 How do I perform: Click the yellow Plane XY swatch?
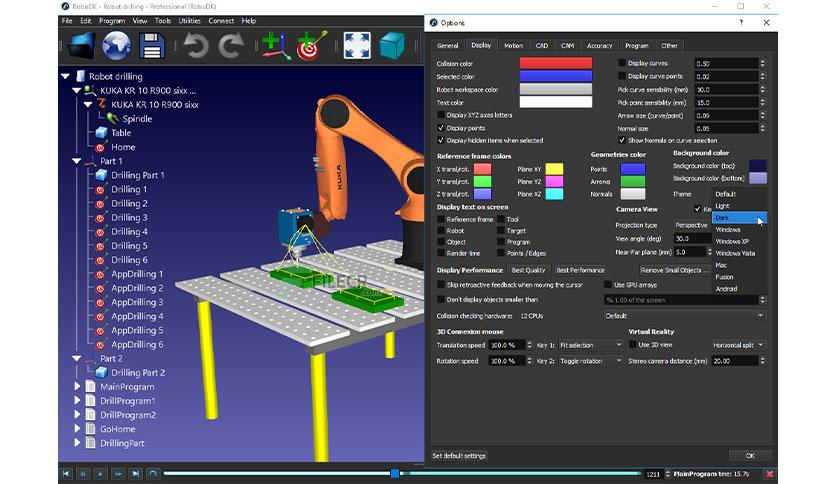coord(554,169)
